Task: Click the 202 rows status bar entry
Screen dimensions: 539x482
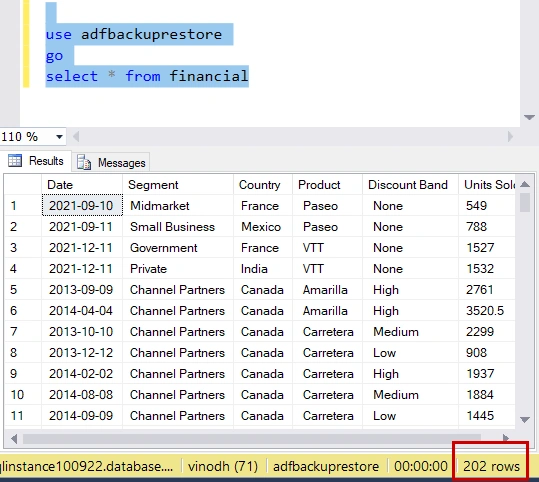Action: [491, 466]
